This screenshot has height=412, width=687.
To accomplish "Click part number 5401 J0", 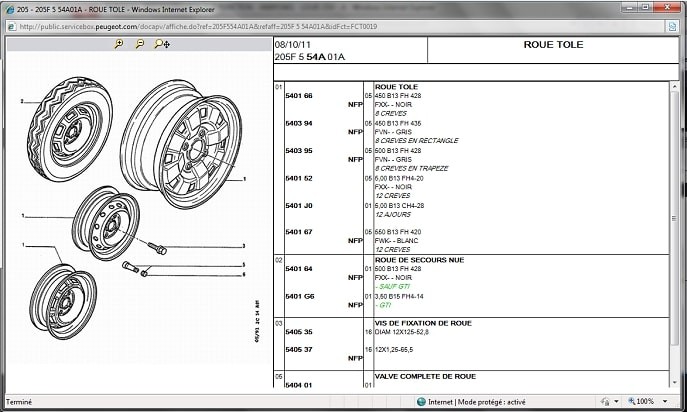I will pyautogui.click(x=299, y=205).
